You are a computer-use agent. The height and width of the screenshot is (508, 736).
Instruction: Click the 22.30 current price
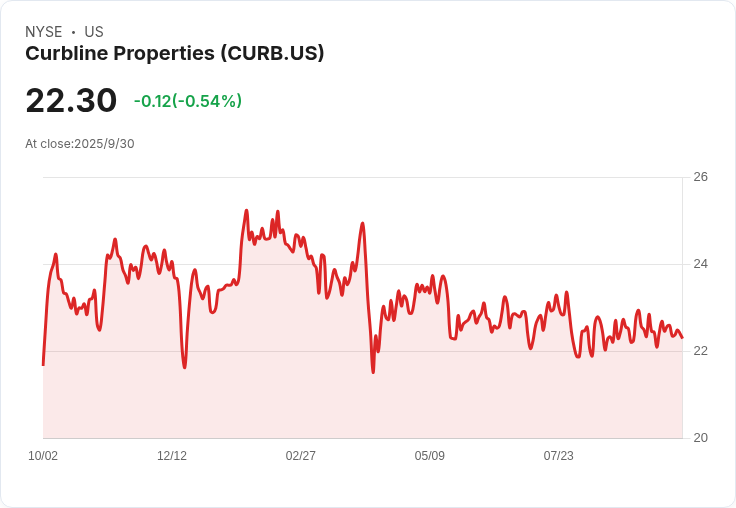point(71,100)
